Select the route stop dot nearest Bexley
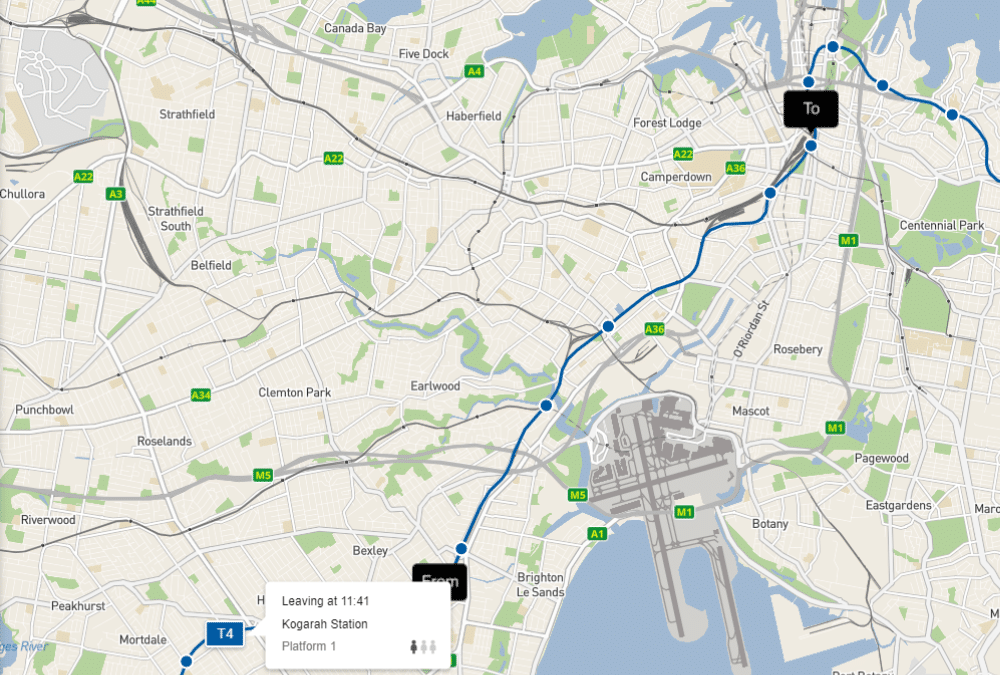Screen dimensions: 1000x675 point(461,549)
